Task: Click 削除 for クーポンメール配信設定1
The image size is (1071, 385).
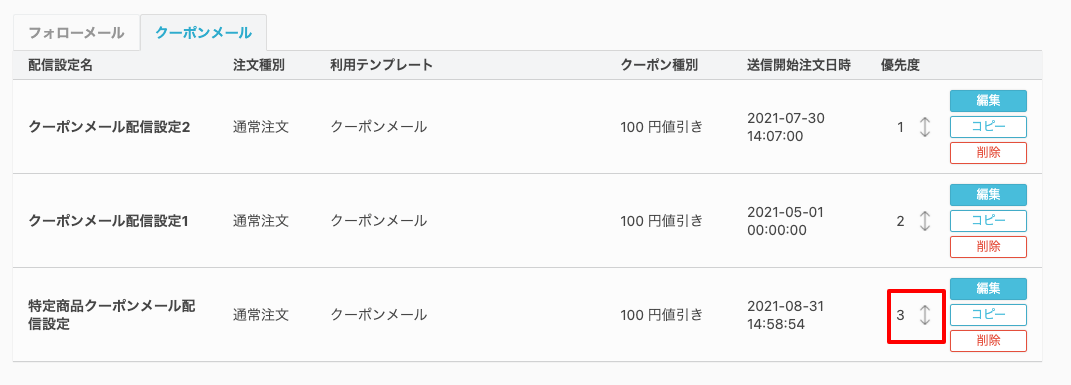Action: tap(988, 247)
